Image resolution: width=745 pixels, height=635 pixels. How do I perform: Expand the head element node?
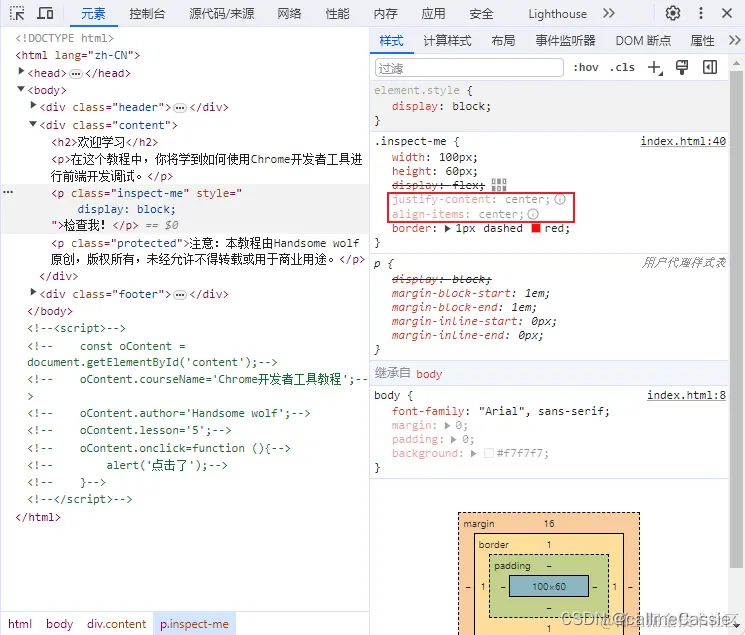coord(21,71)
